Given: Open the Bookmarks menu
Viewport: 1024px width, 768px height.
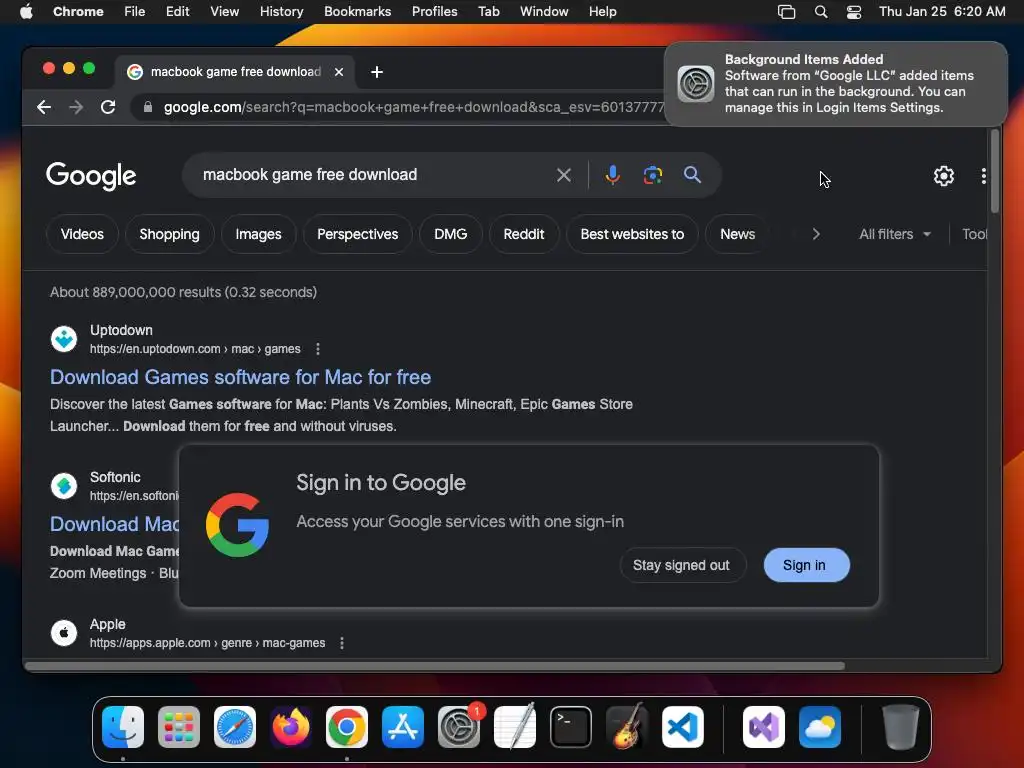Looking at the screenshot, I should pos(357,12).
